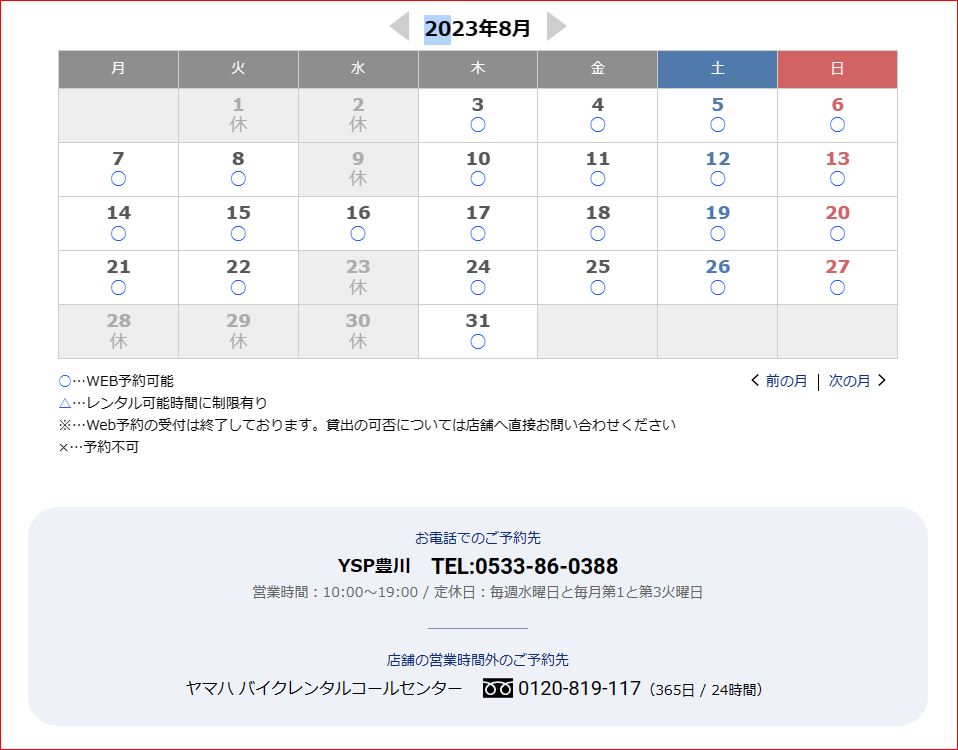Click the call center number 0120-819-117
The image size is (958, 750).
click(x=579, y=688)
